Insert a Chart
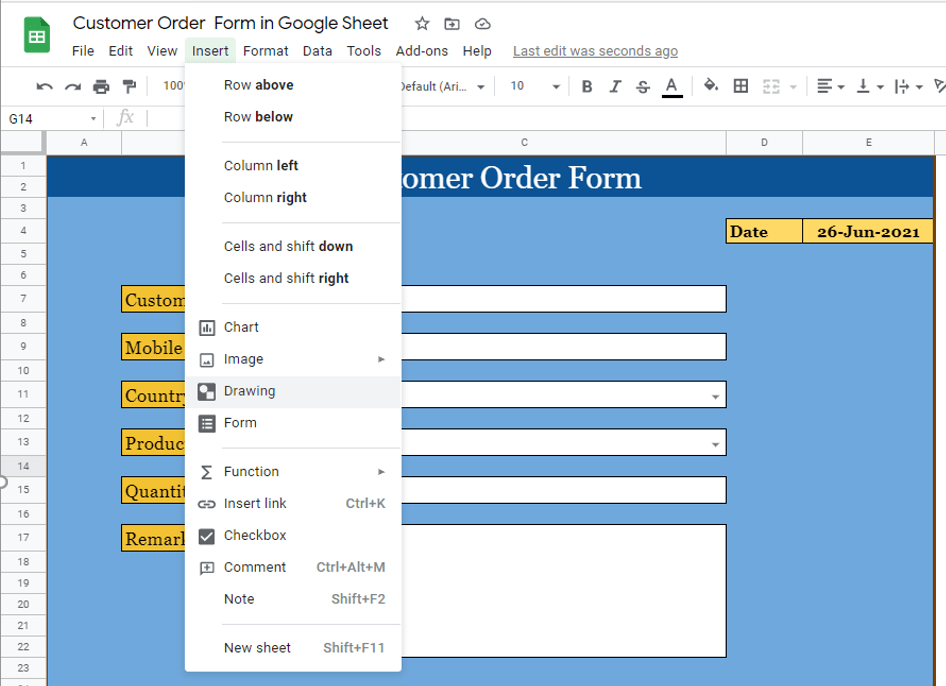This screenshot has width=946, height=686. (x=293, y=328)
